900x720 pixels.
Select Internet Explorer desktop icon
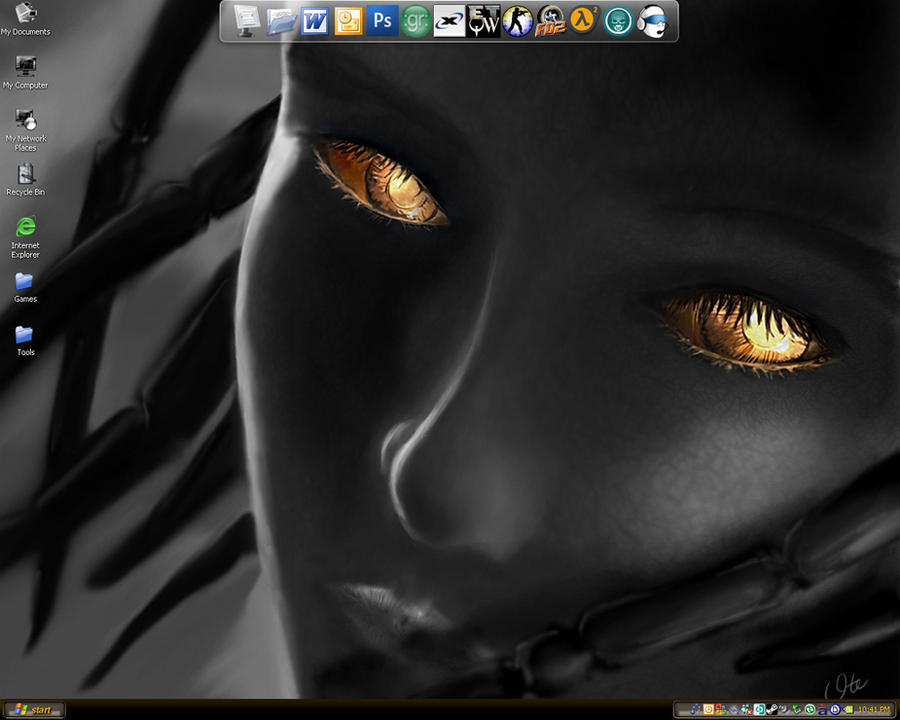[x=25, y=237]
